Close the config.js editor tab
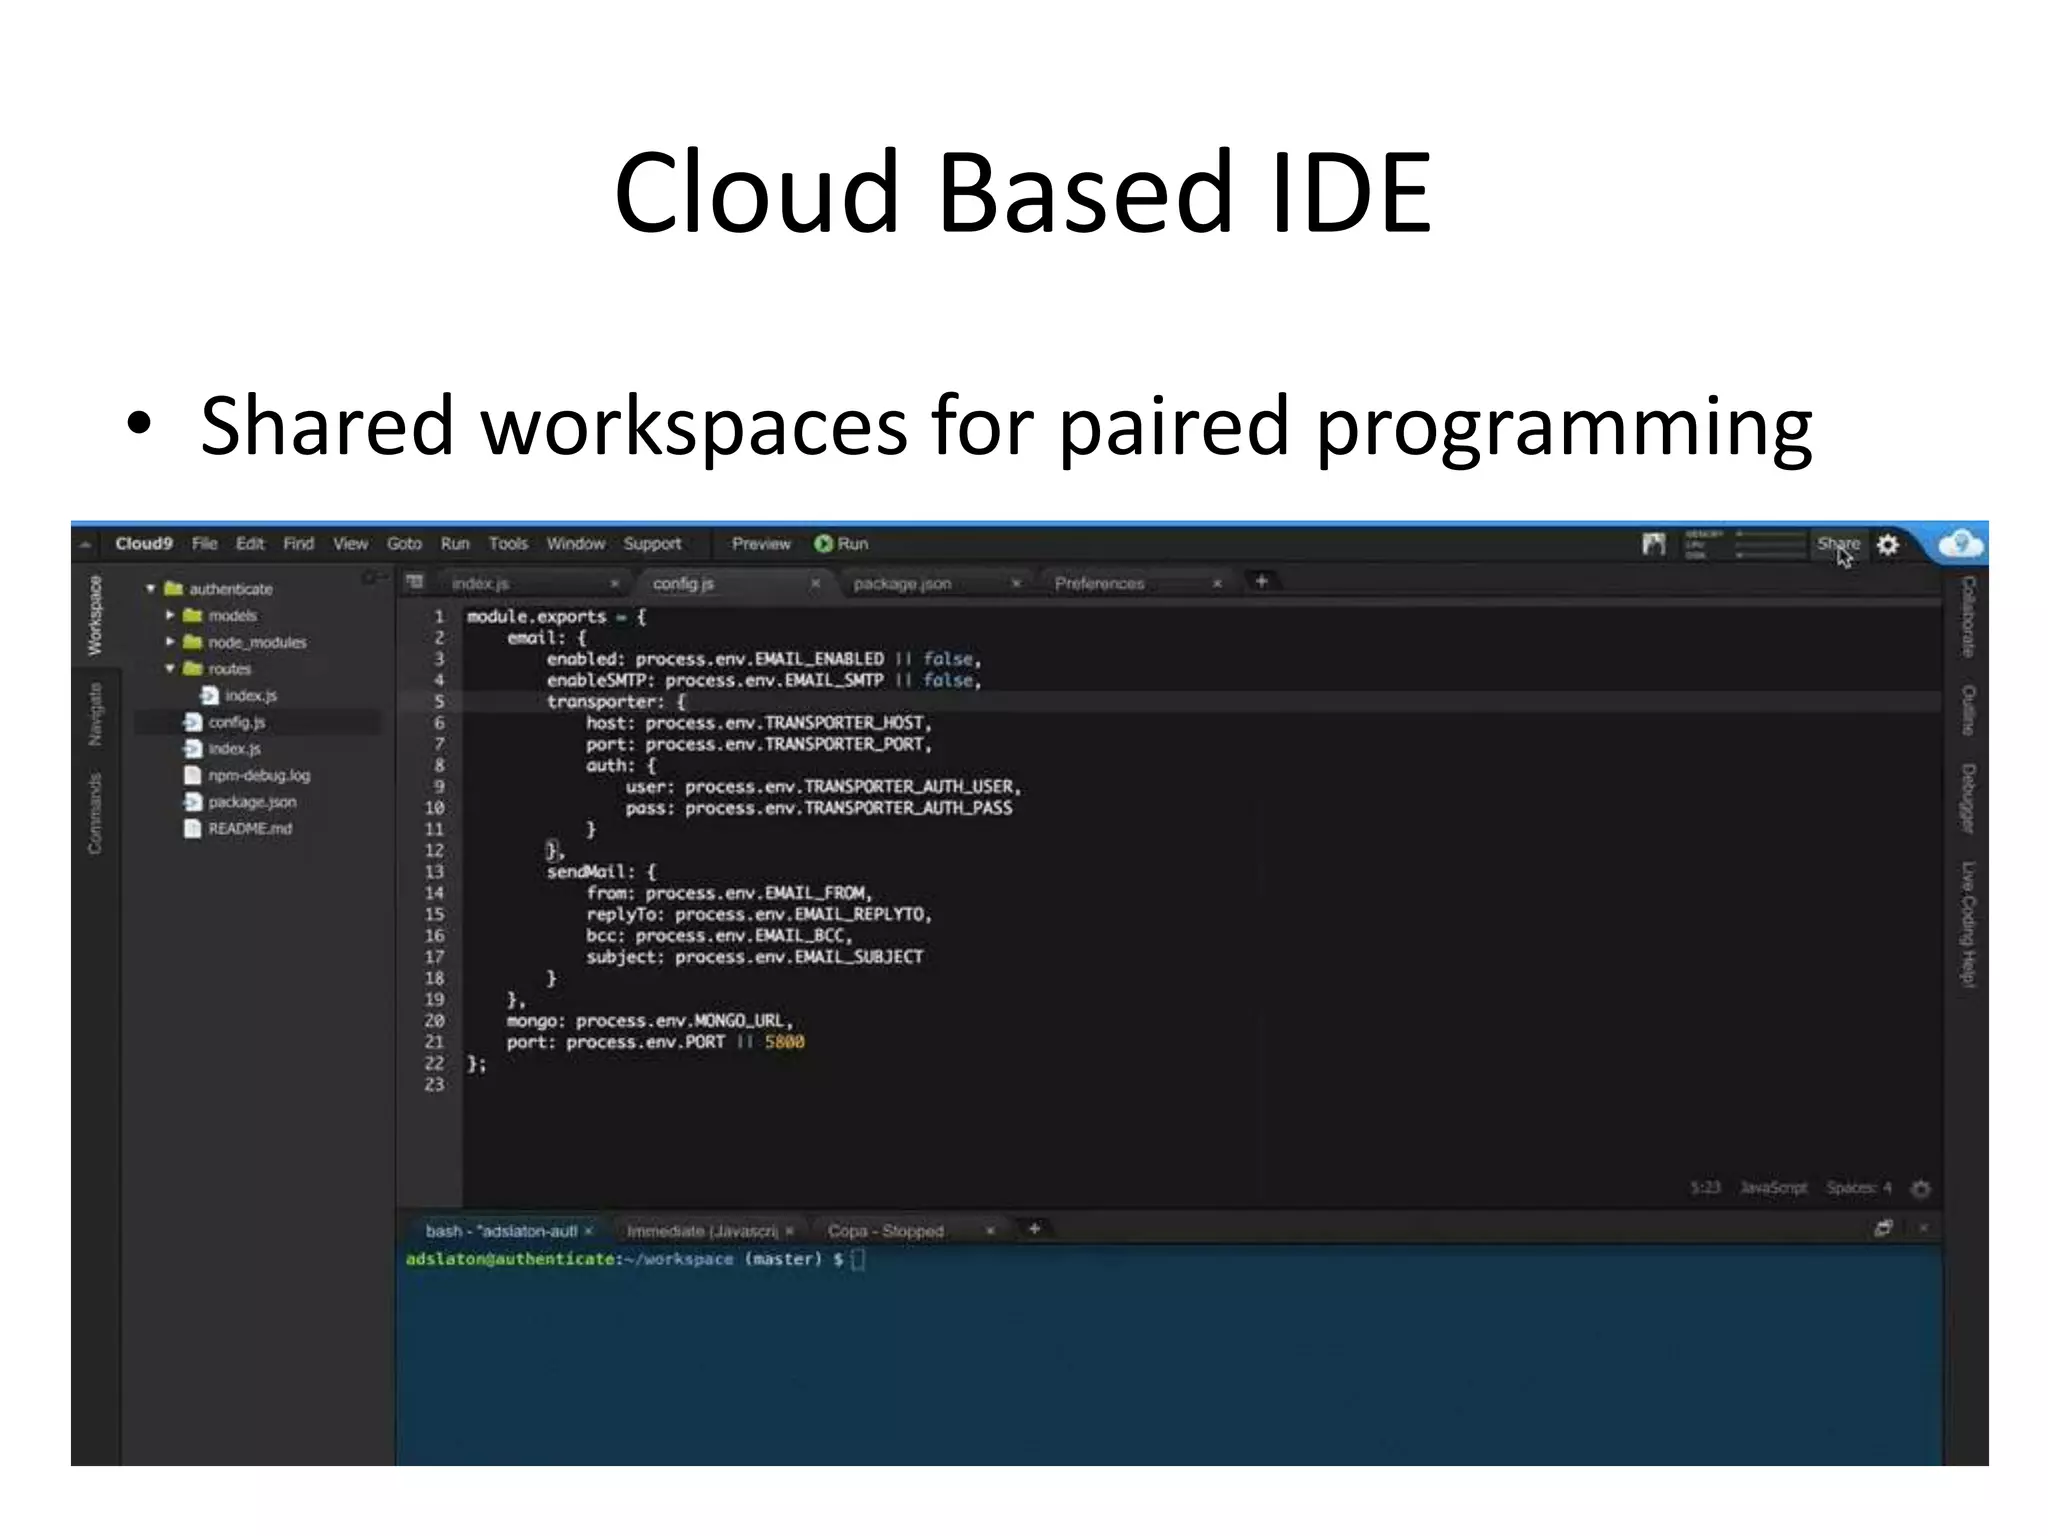 coord(815,583)
